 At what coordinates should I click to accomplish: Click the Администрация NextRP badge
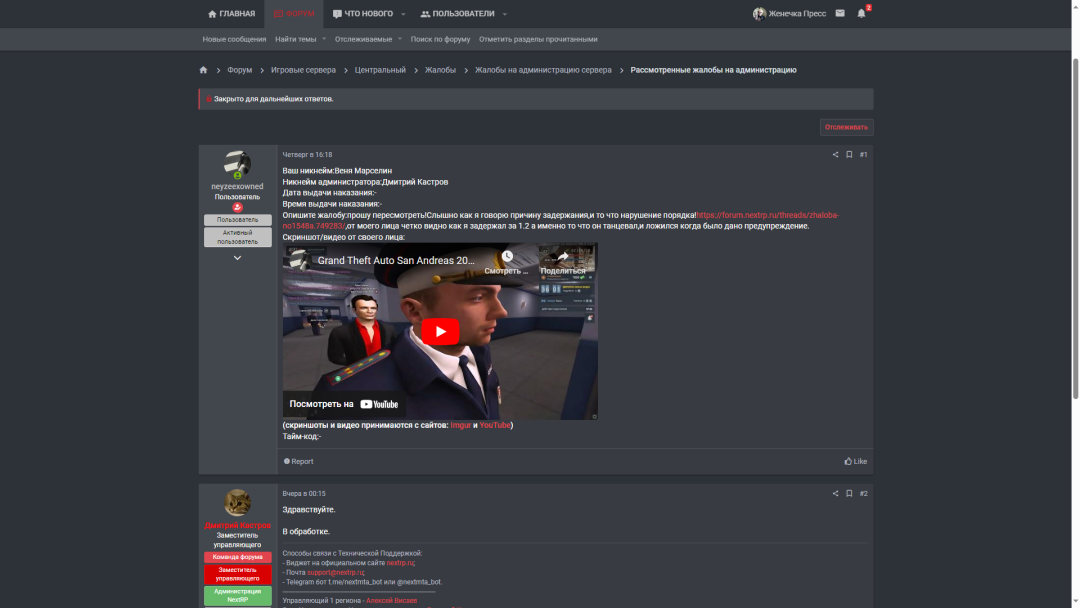[x=237, y=596]
